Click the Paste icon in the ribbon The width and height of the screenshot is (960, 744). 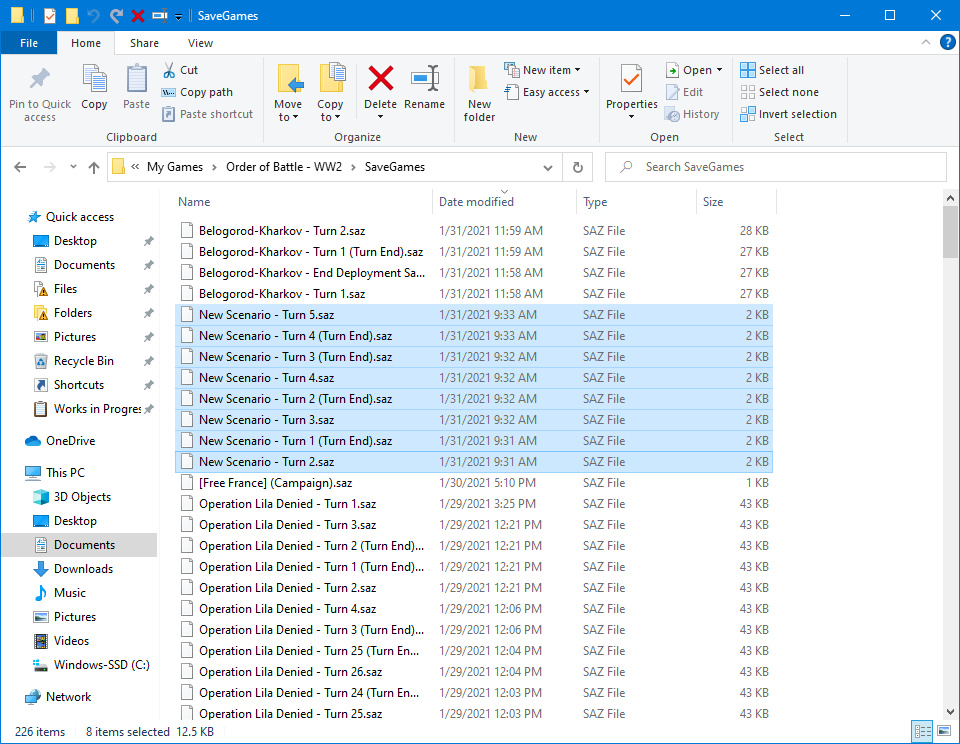pyautogui.click(x=136, y=80)
